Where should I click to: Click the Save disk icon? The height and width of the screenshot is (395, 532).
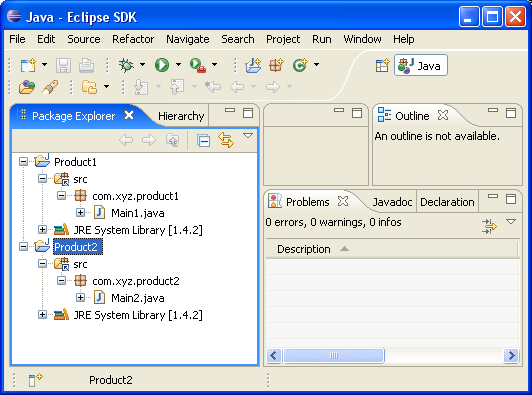[63, 65]
